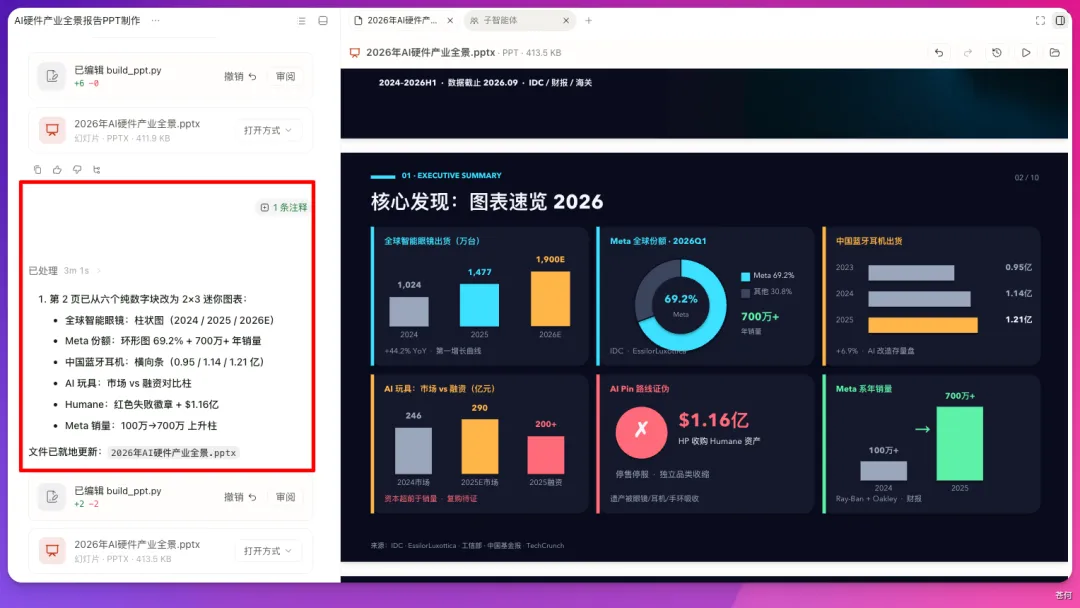
Task: Click the 2026年AI硬件产业全景.pptx inline file chip
Action: click(174, 453)
